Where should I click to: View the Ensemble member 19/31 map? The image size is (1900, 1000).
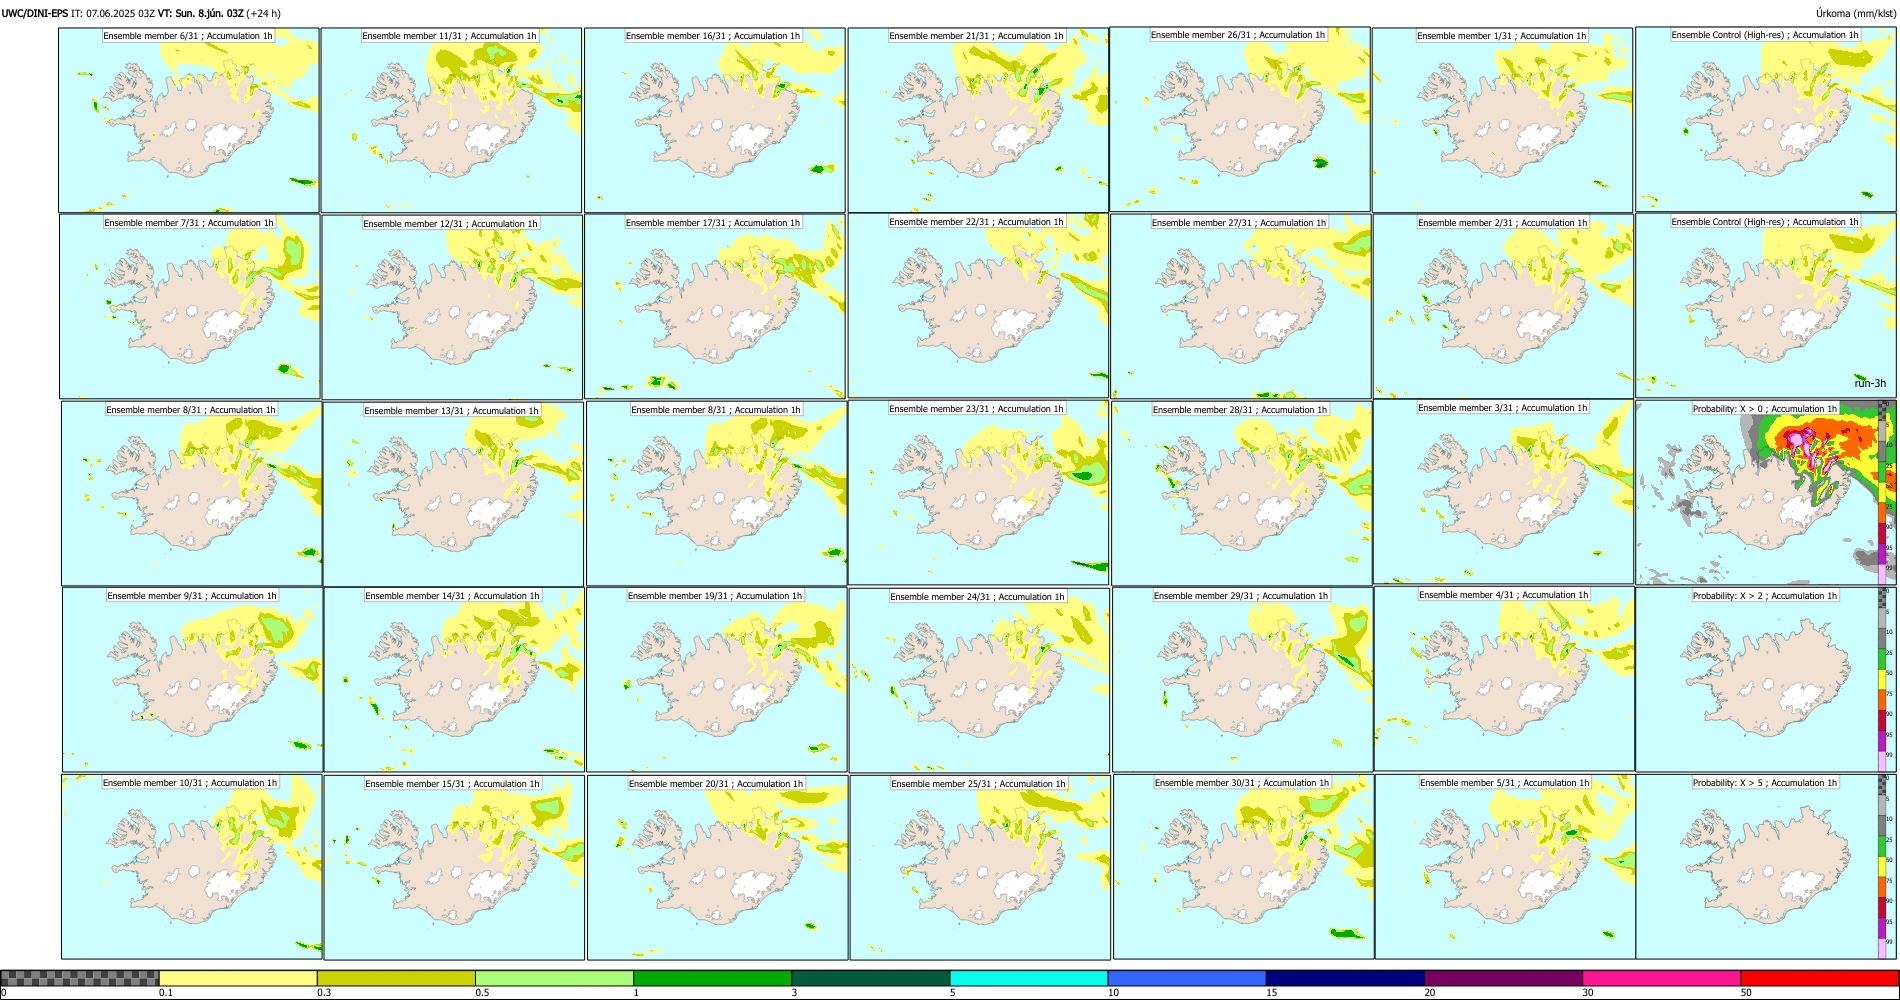716,680
